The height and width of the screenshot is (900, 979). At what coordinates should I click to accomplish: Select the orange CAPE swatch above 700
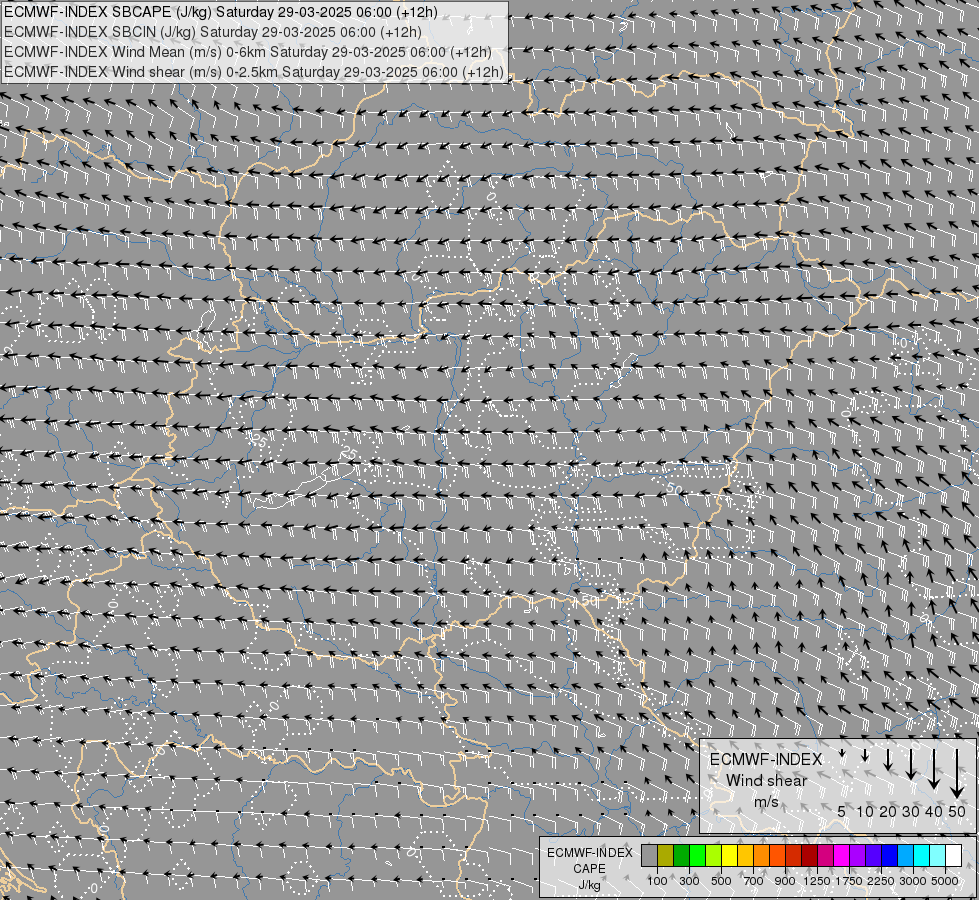coord(762,856)
